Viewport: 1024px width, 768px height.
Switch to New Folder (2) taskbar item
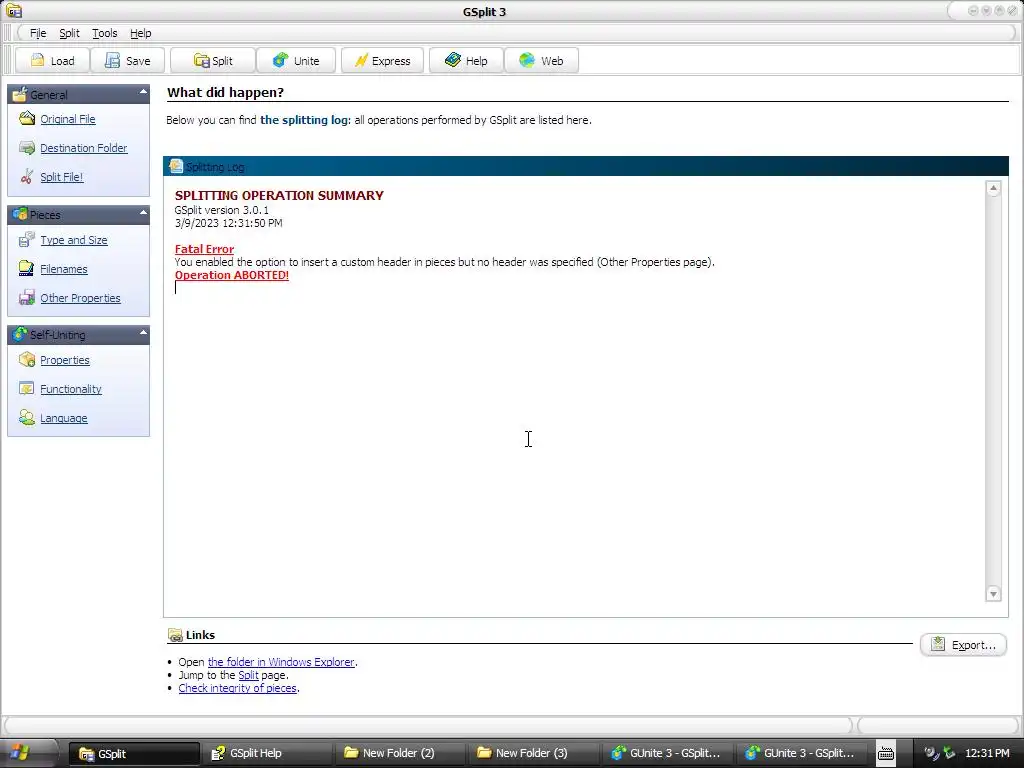tap(400, 753)
